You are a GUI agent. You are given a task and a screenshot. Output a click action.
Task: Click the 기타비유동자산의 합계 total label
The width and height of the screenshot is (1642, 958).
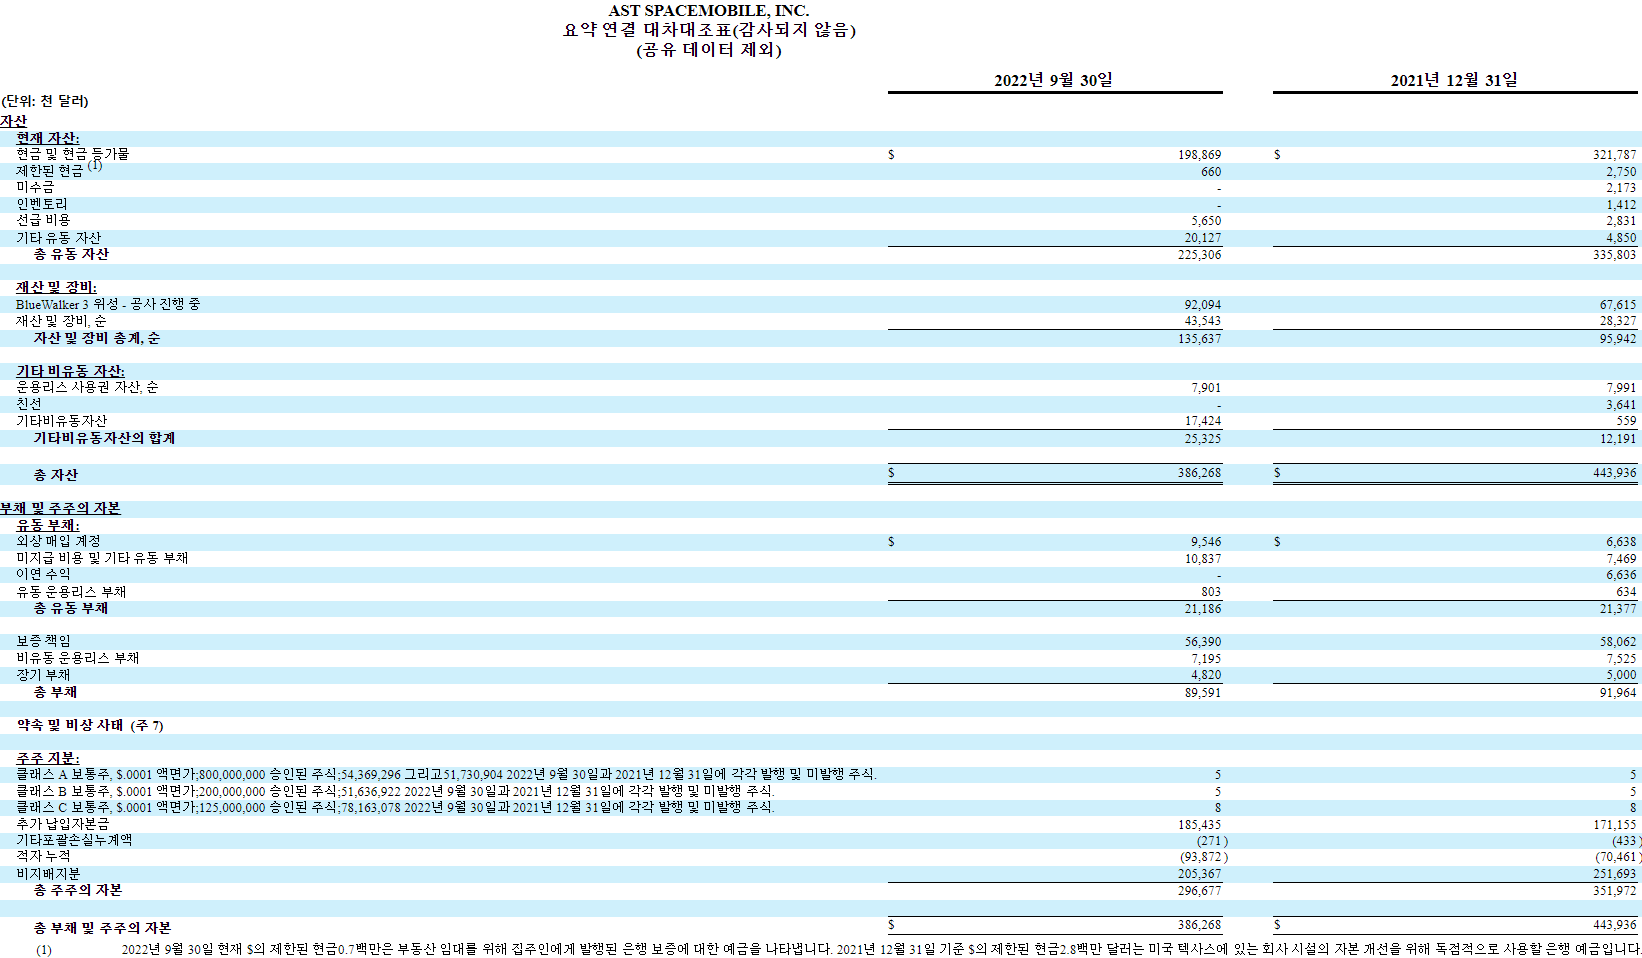[x=105, y=438]
